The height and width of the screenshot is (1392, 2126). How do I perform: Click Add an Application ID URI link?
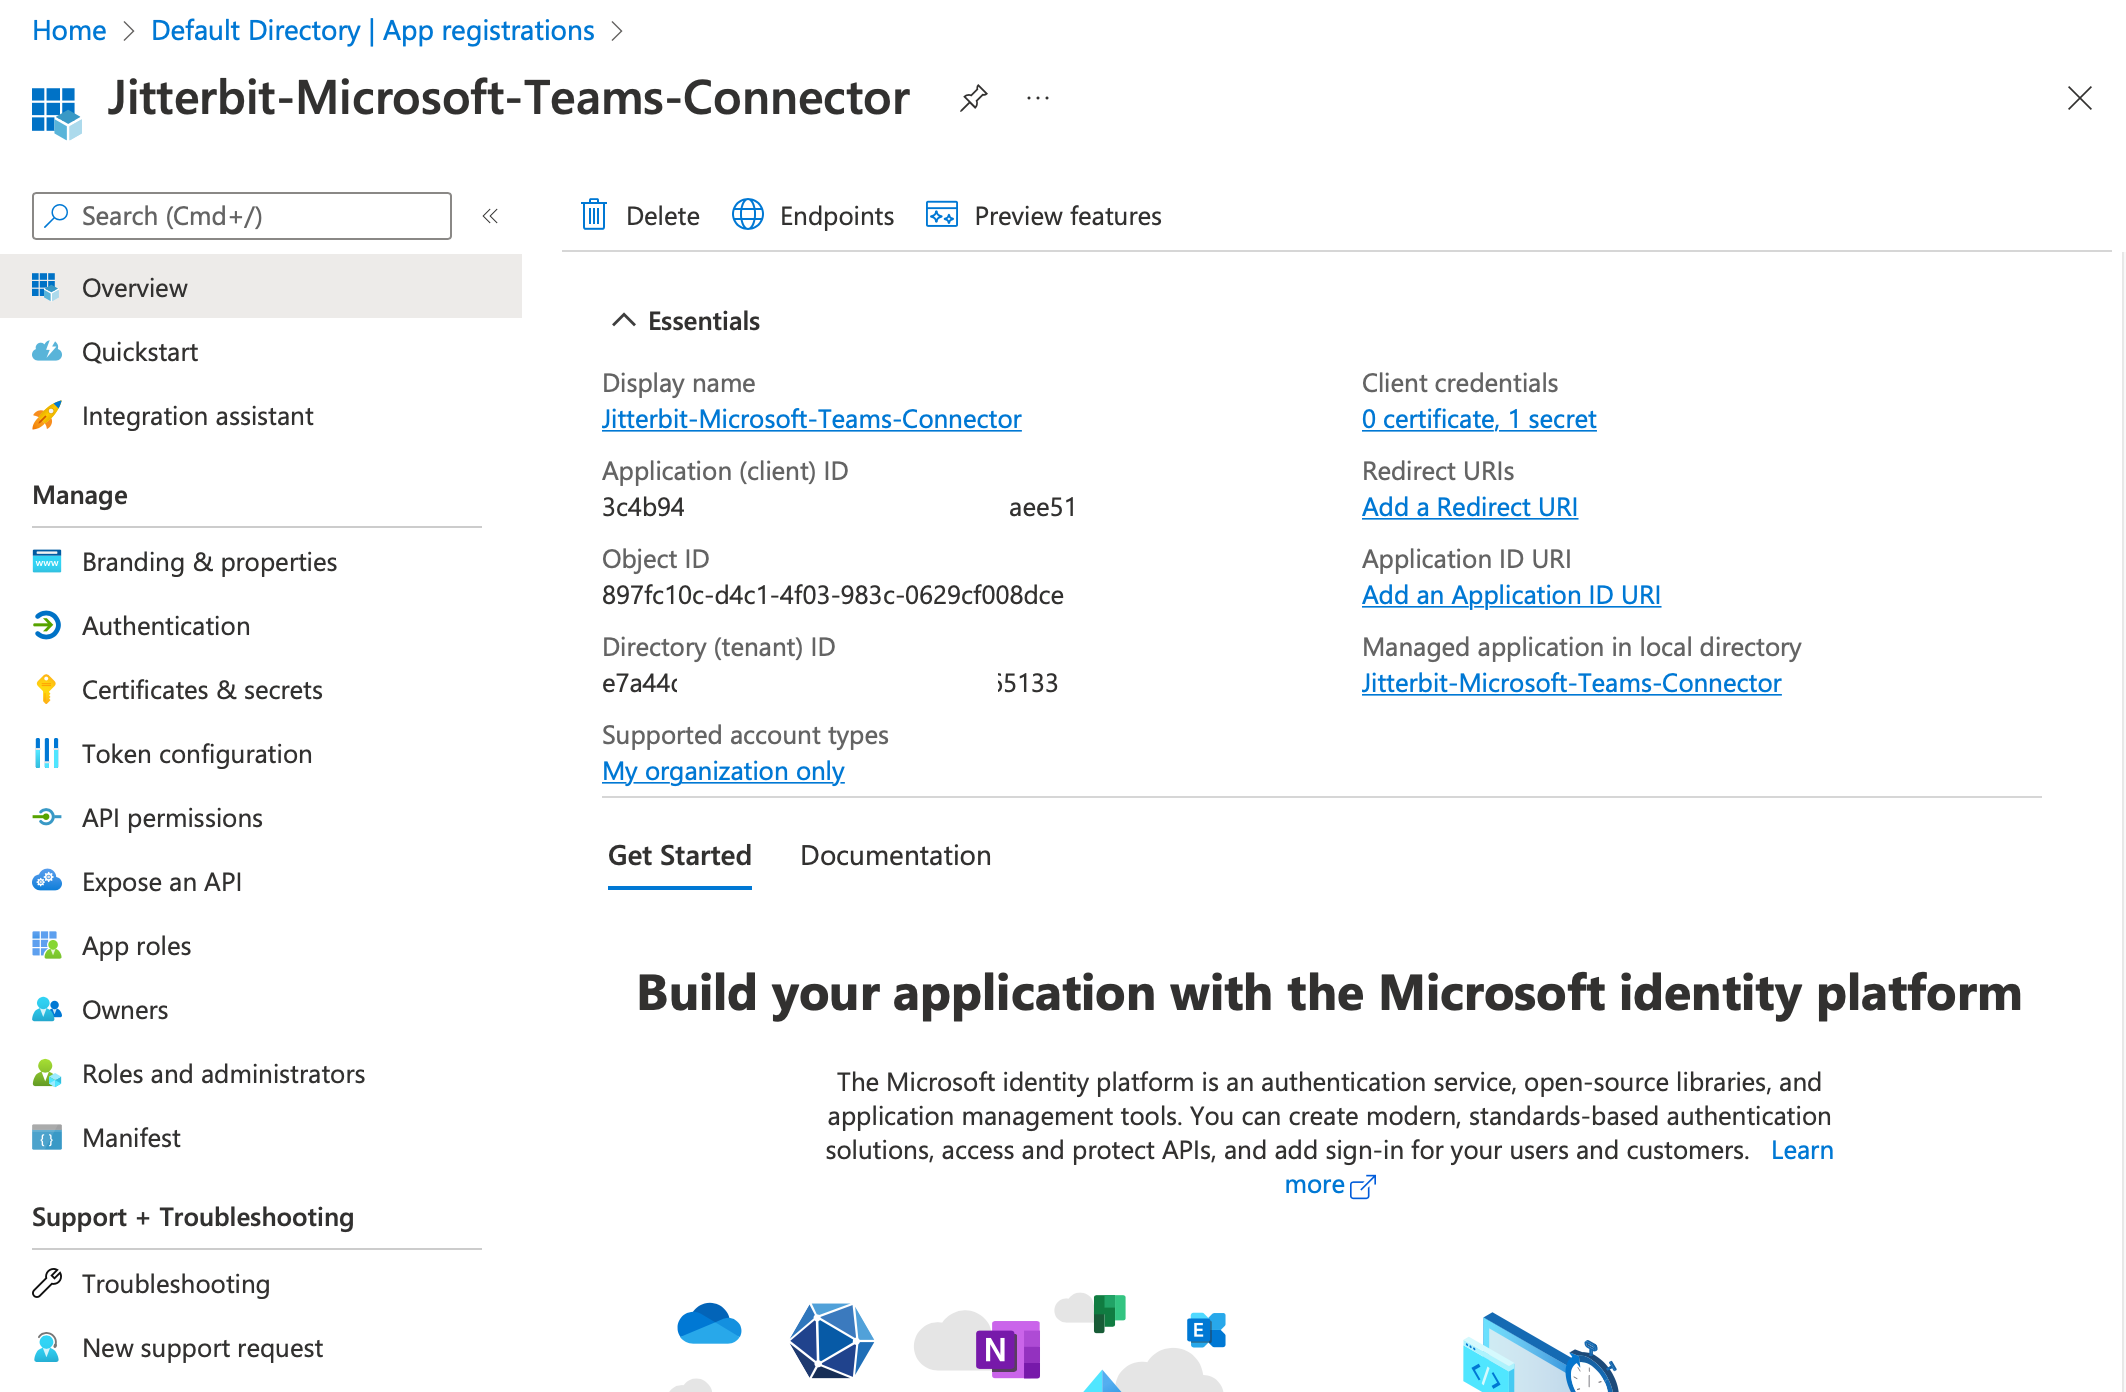[x=1511, y=593]
